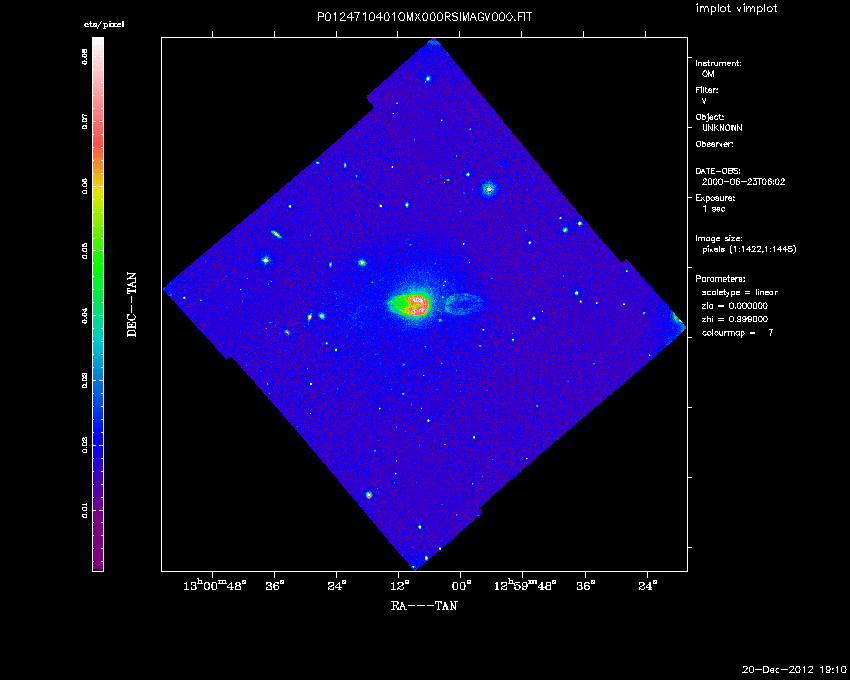The width and height of the screenshot is (850, 680).
Task: Click the 0.05 colorbar scale label
Action: pyautogui.click(x=85, y=251)
